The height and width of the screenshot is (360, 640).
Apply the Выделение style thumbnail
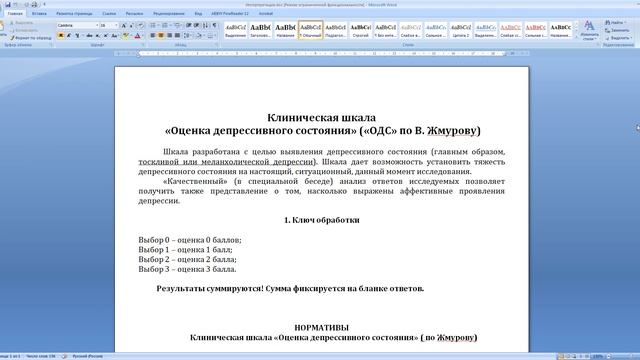coord(236,30)
